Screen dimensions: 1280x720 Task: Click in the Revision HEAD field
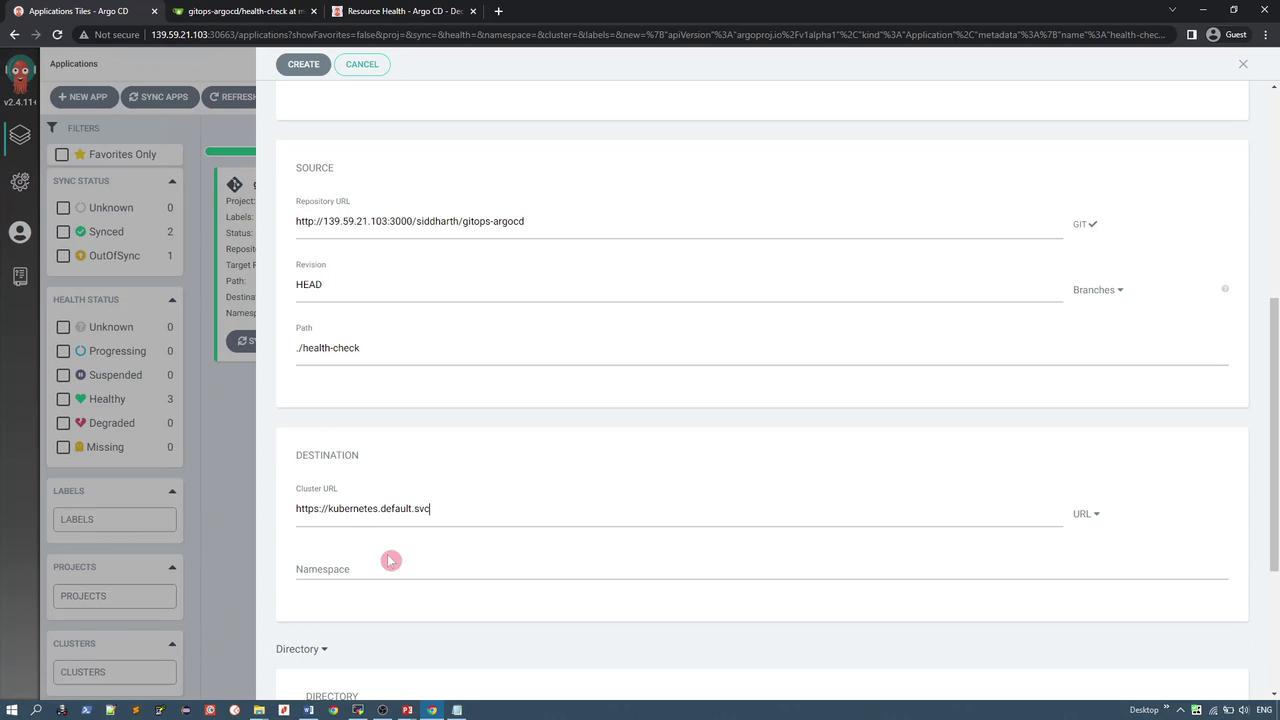click(679, 285)
